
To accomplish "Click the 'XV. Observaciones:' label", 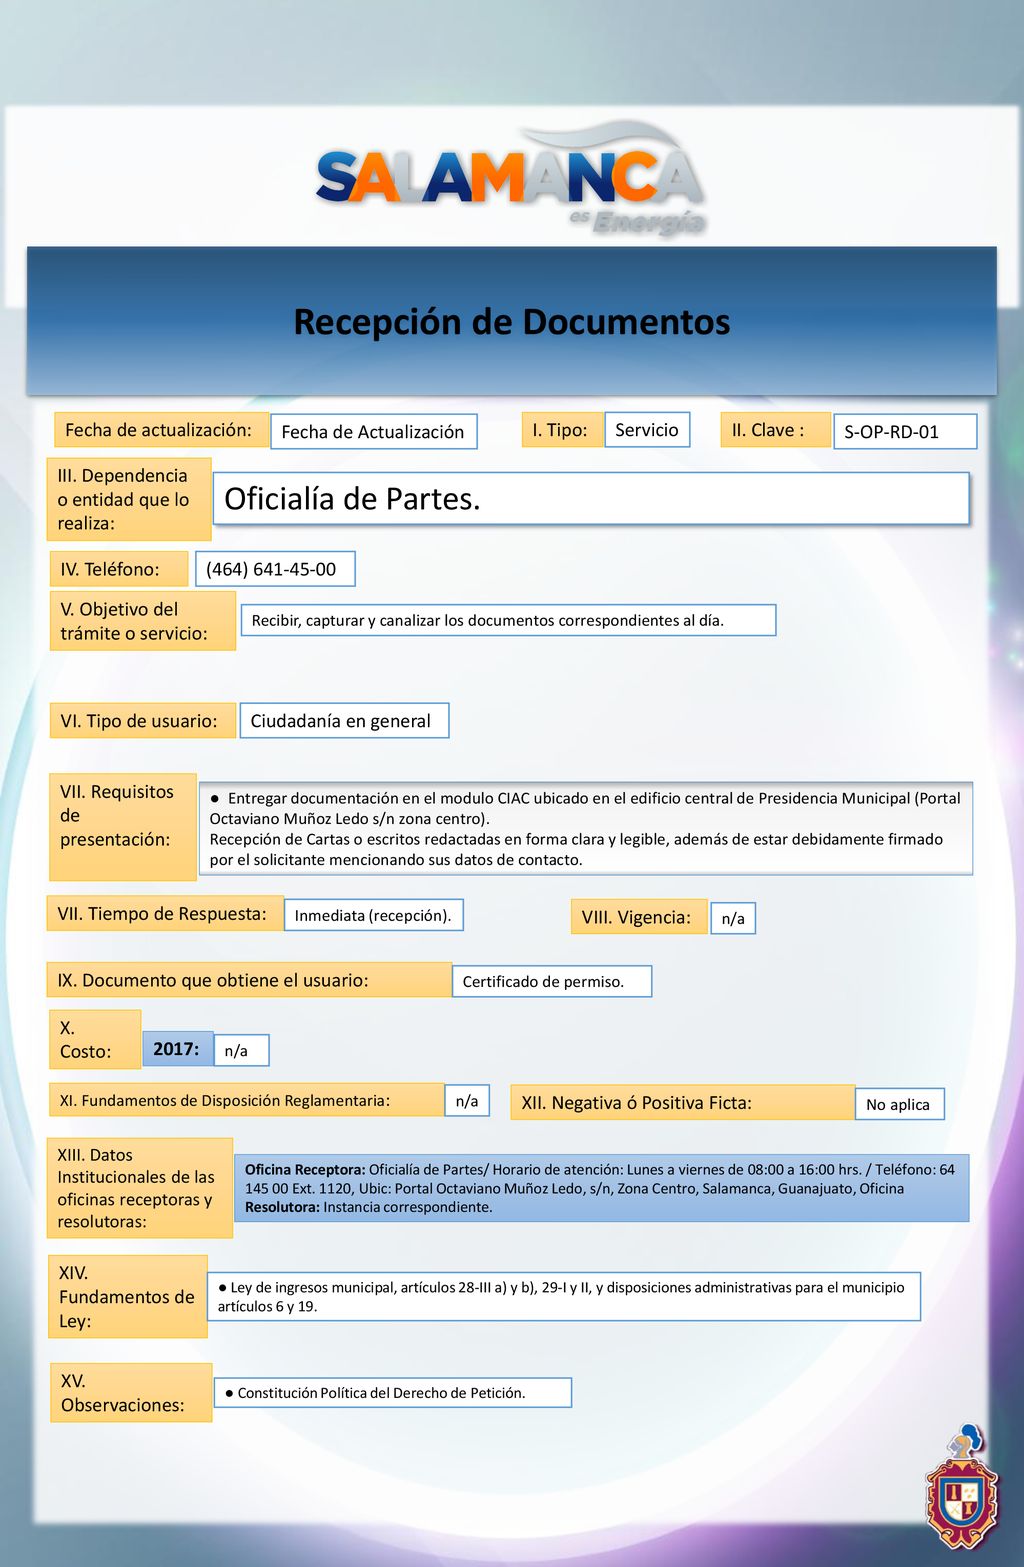I will 131,1392.
